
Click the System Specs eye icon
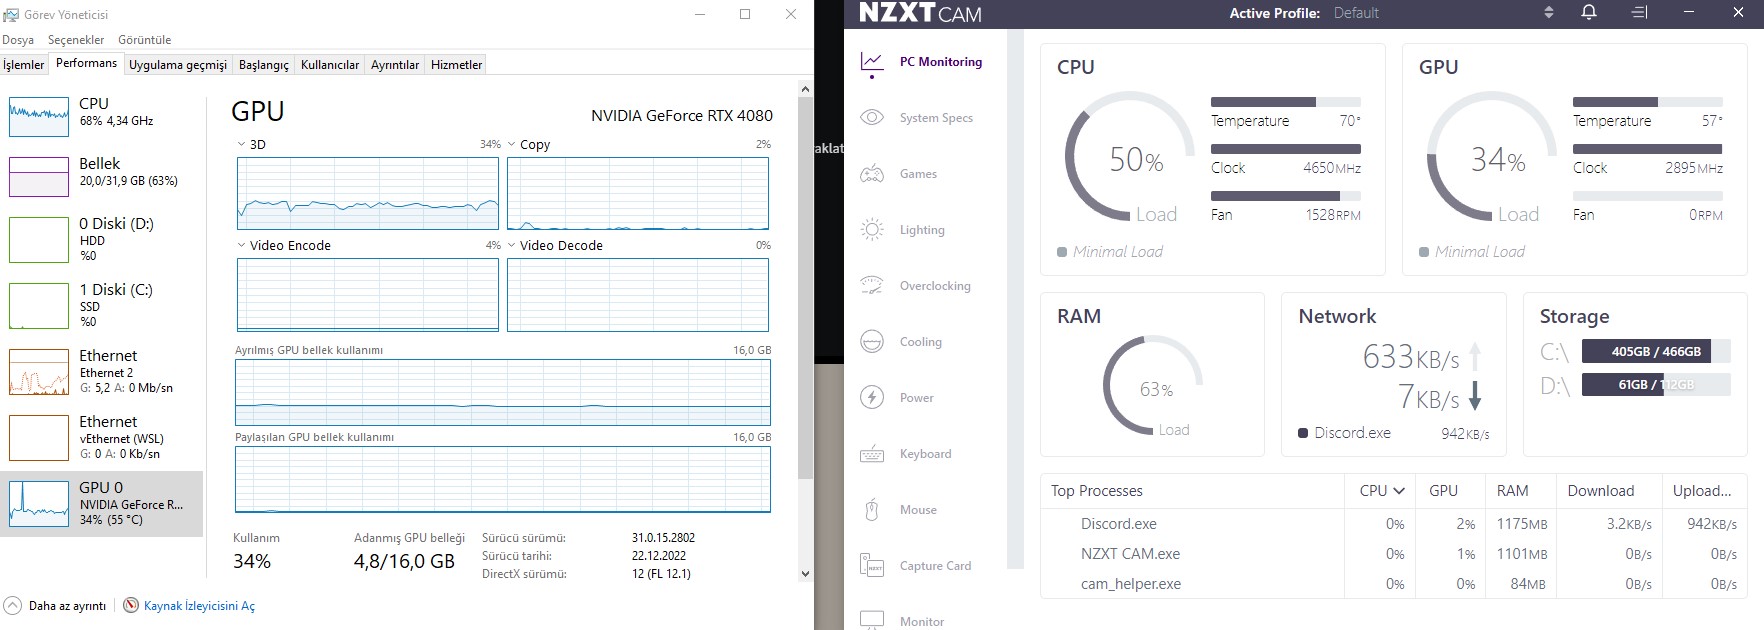872,118
